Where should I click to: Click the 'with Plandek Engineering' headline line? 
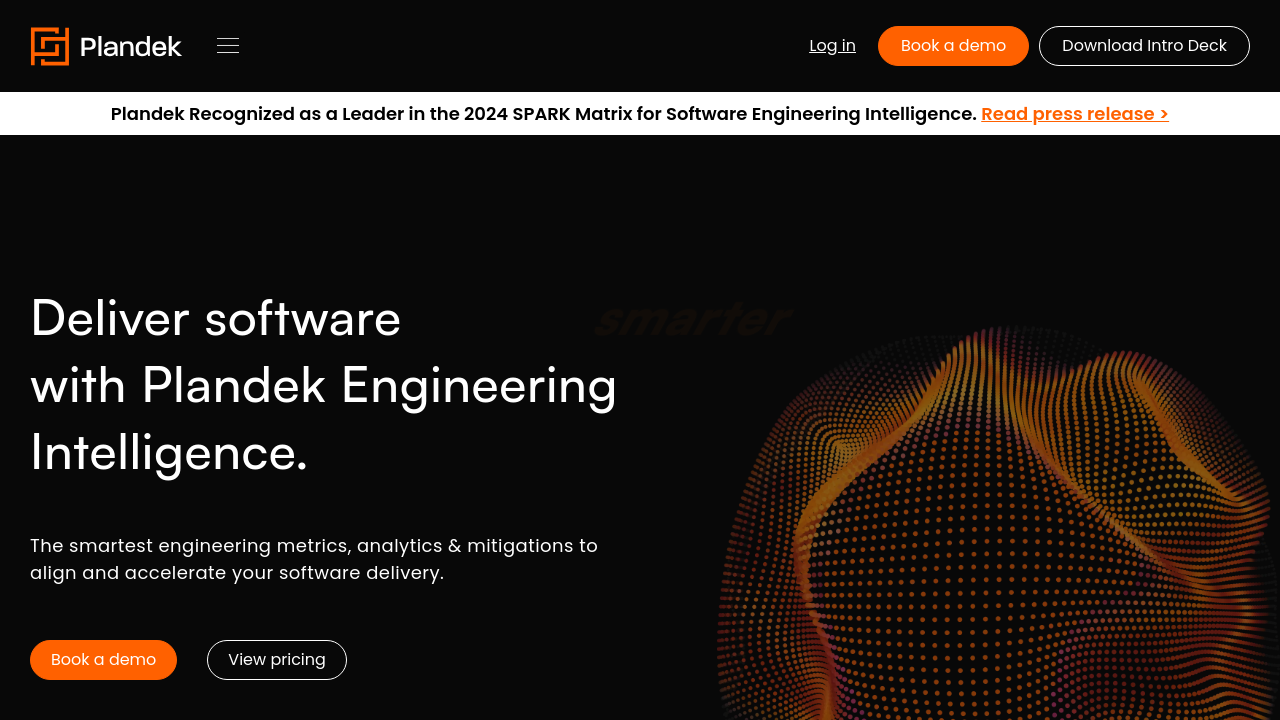pyautogui.click(x=323, y=385)
